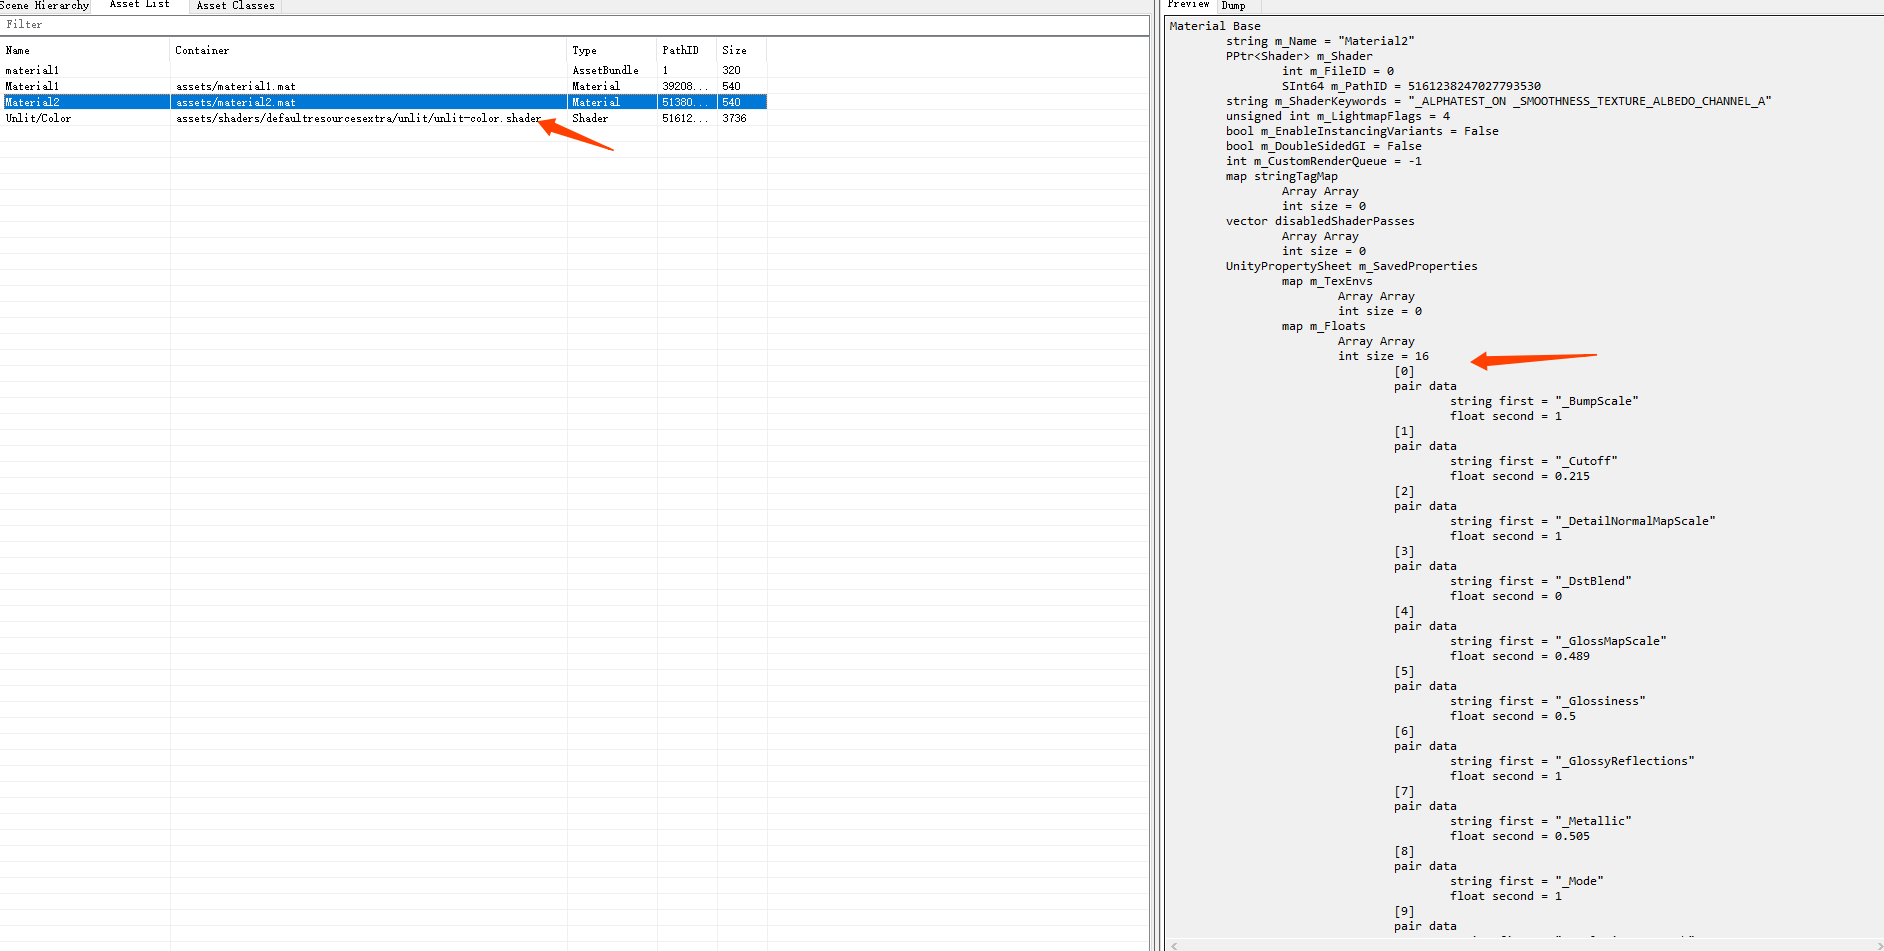The width and height of the screenshot is (1884, 951).
Task: Select the material1 AssetBundle row
Action: [33, 70]
